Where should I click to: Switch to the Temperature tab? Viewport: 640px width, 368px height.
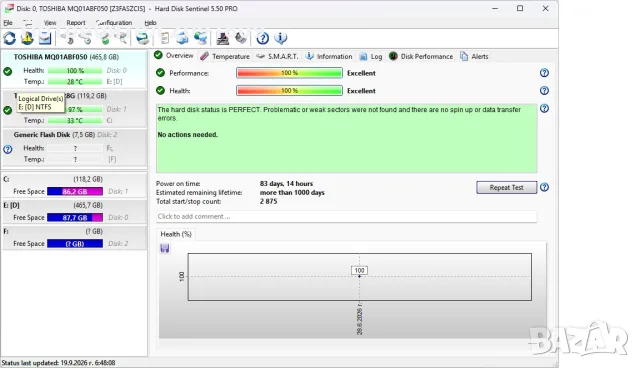(225, 56)
